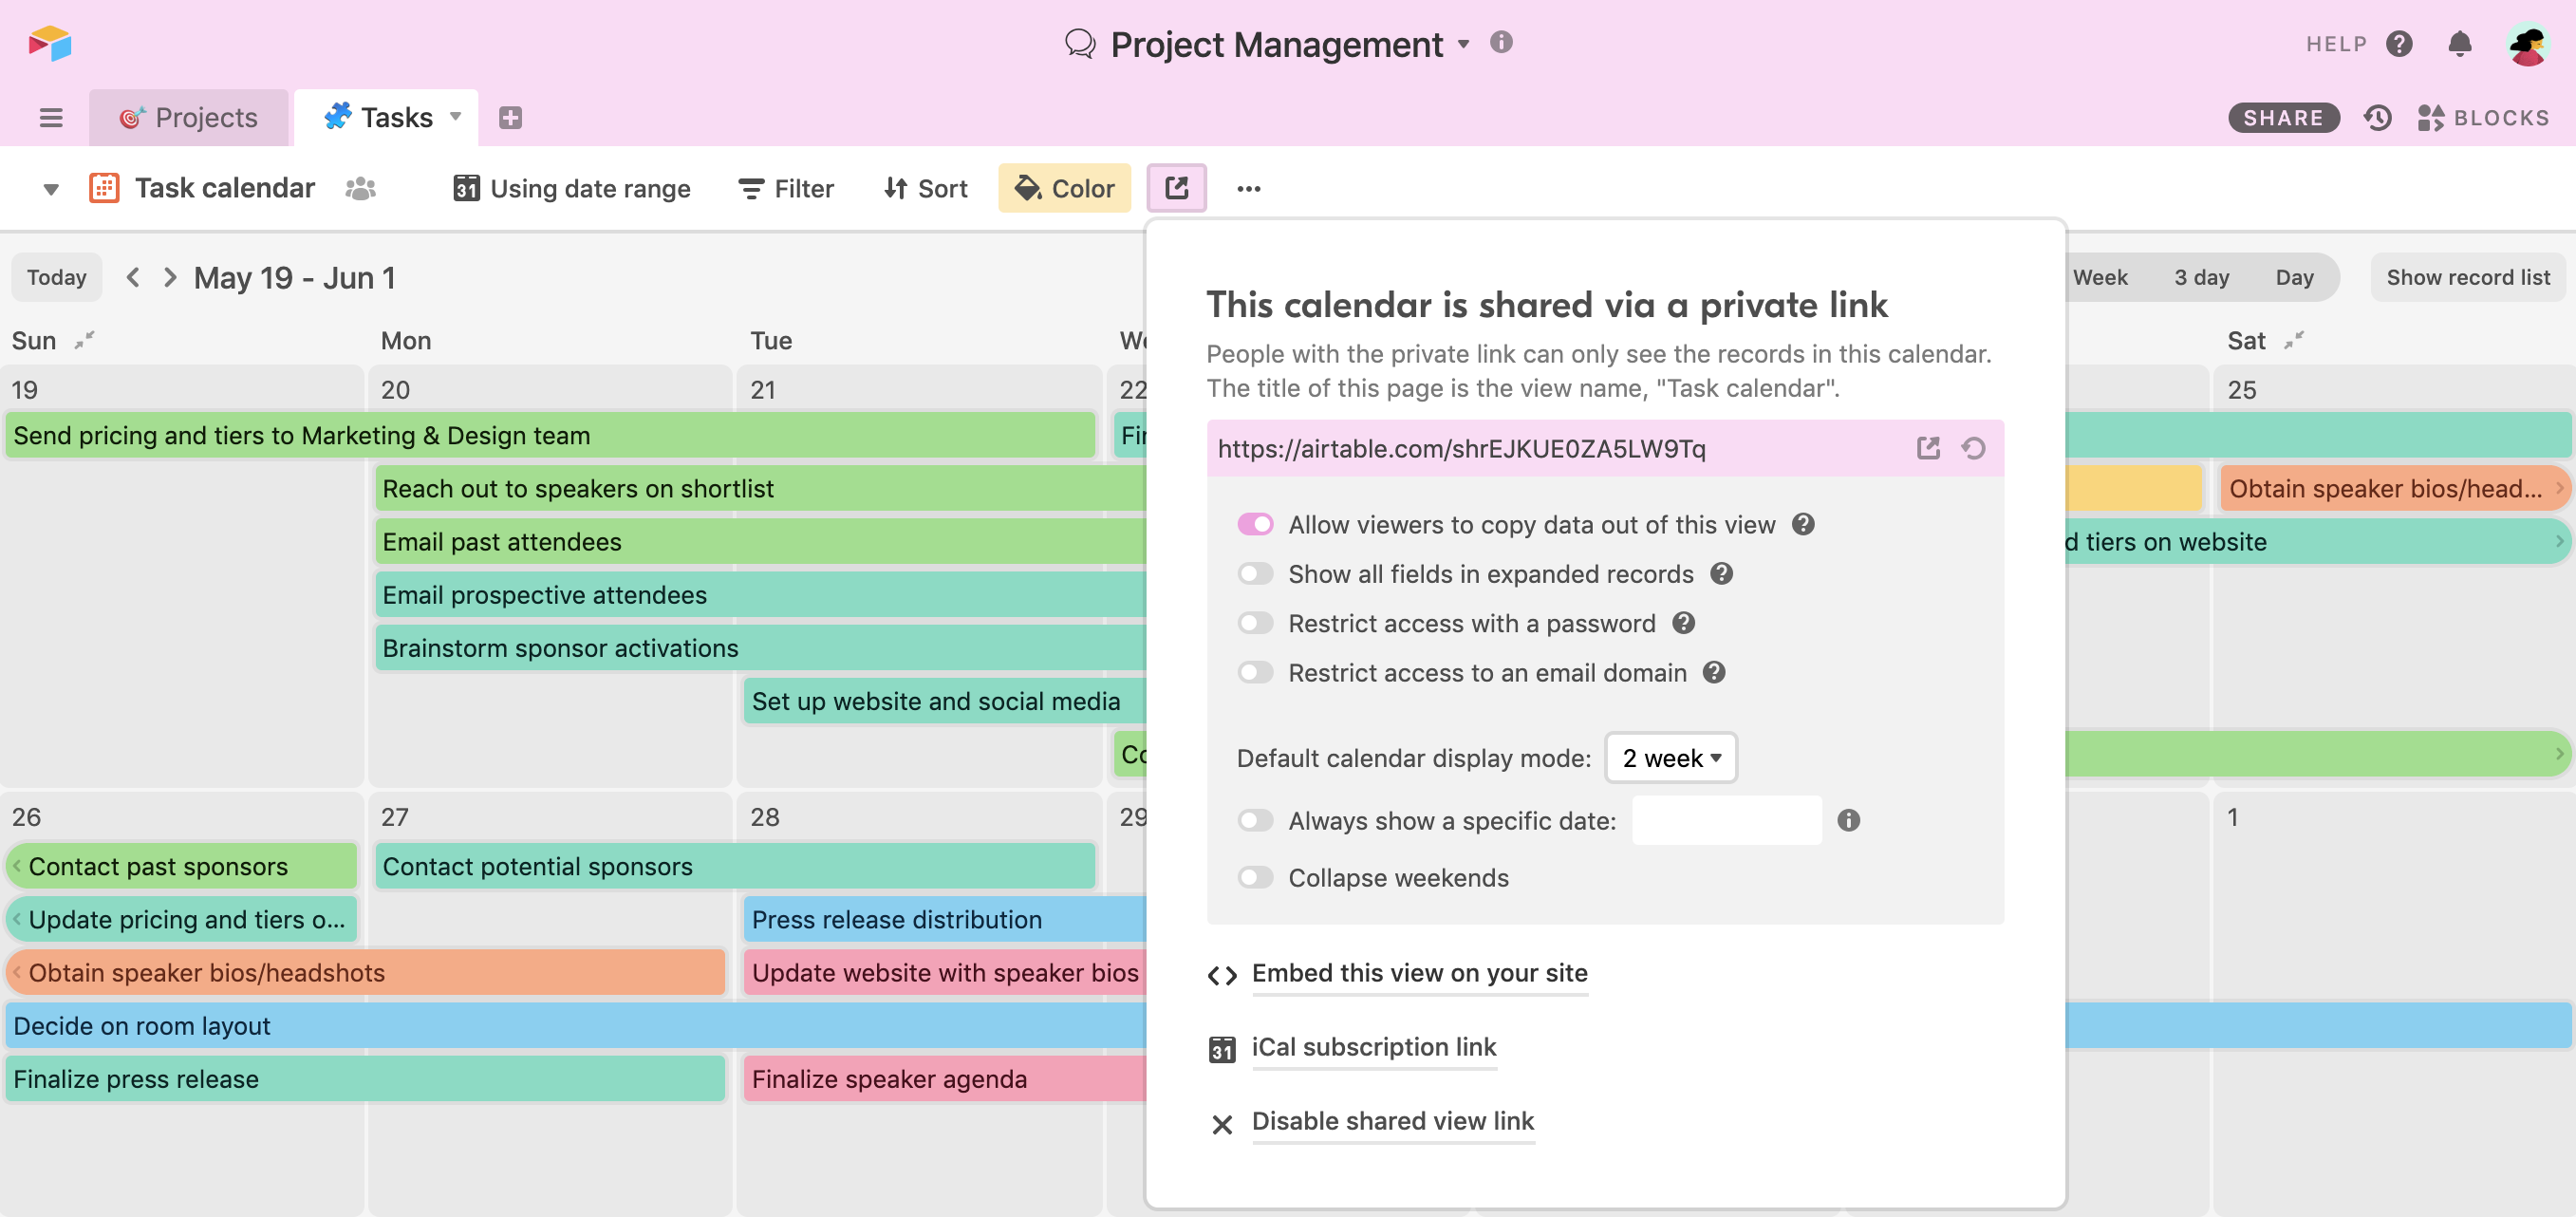Open the share view icon in toolbar
The height and width of the screenshot is (1217, 2576).
[x=1176, y=188]
